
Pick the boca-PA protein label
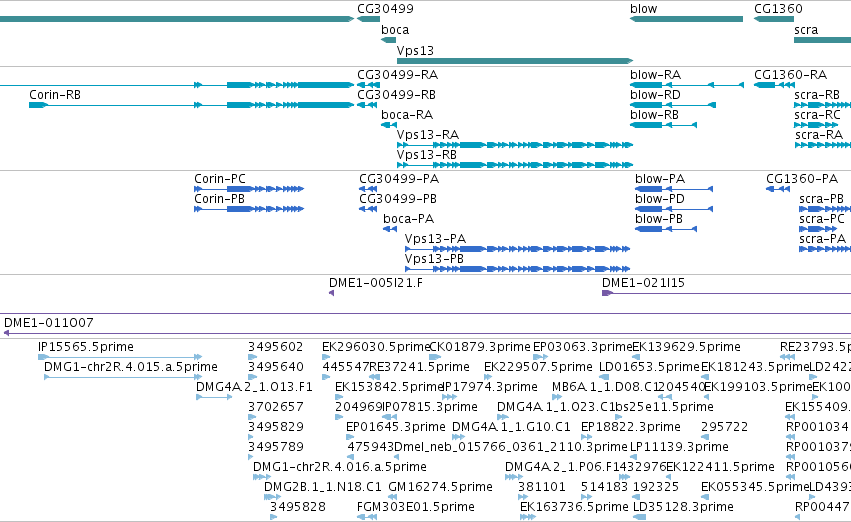[x=408, y=219]
